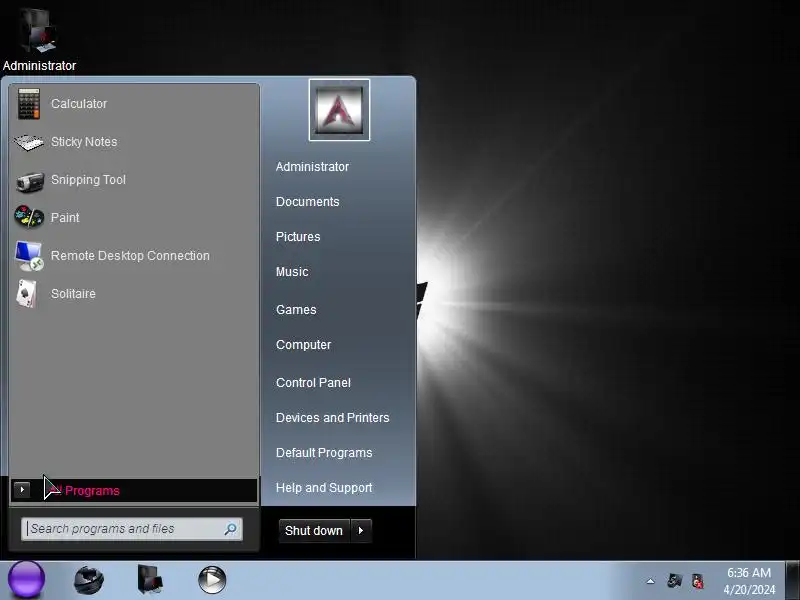This screenshot has width=800, height=600.
Task: Click the All Programs text
Action: click(85, 491)
